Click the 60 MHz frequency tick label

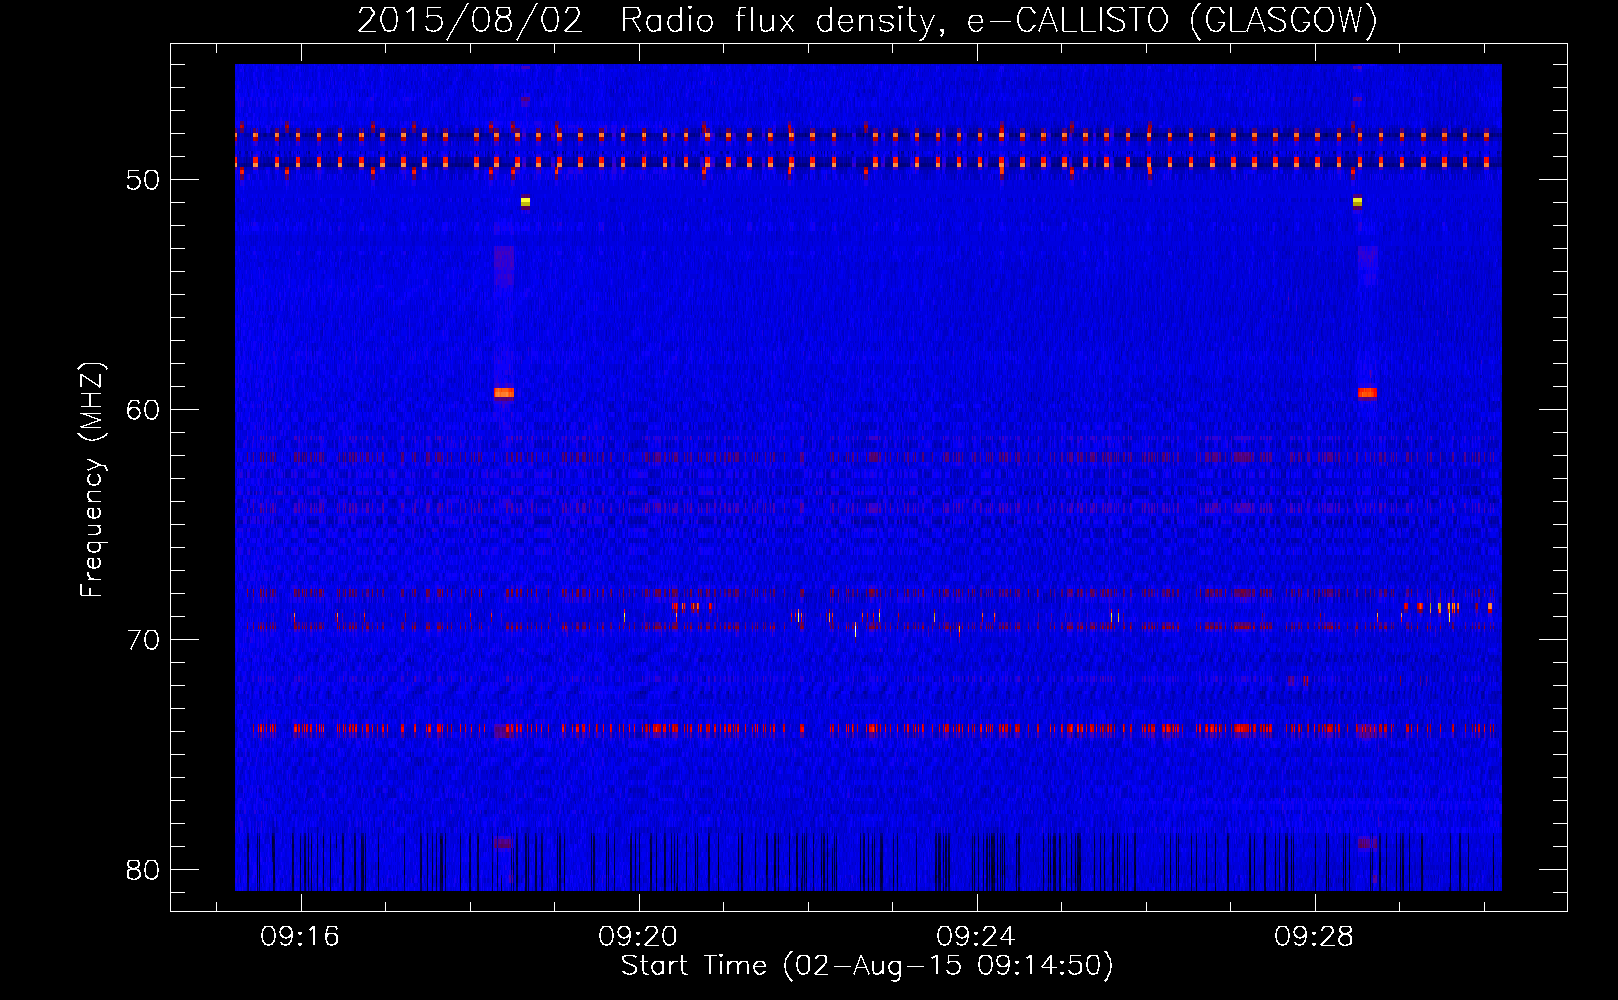(143, 410)
